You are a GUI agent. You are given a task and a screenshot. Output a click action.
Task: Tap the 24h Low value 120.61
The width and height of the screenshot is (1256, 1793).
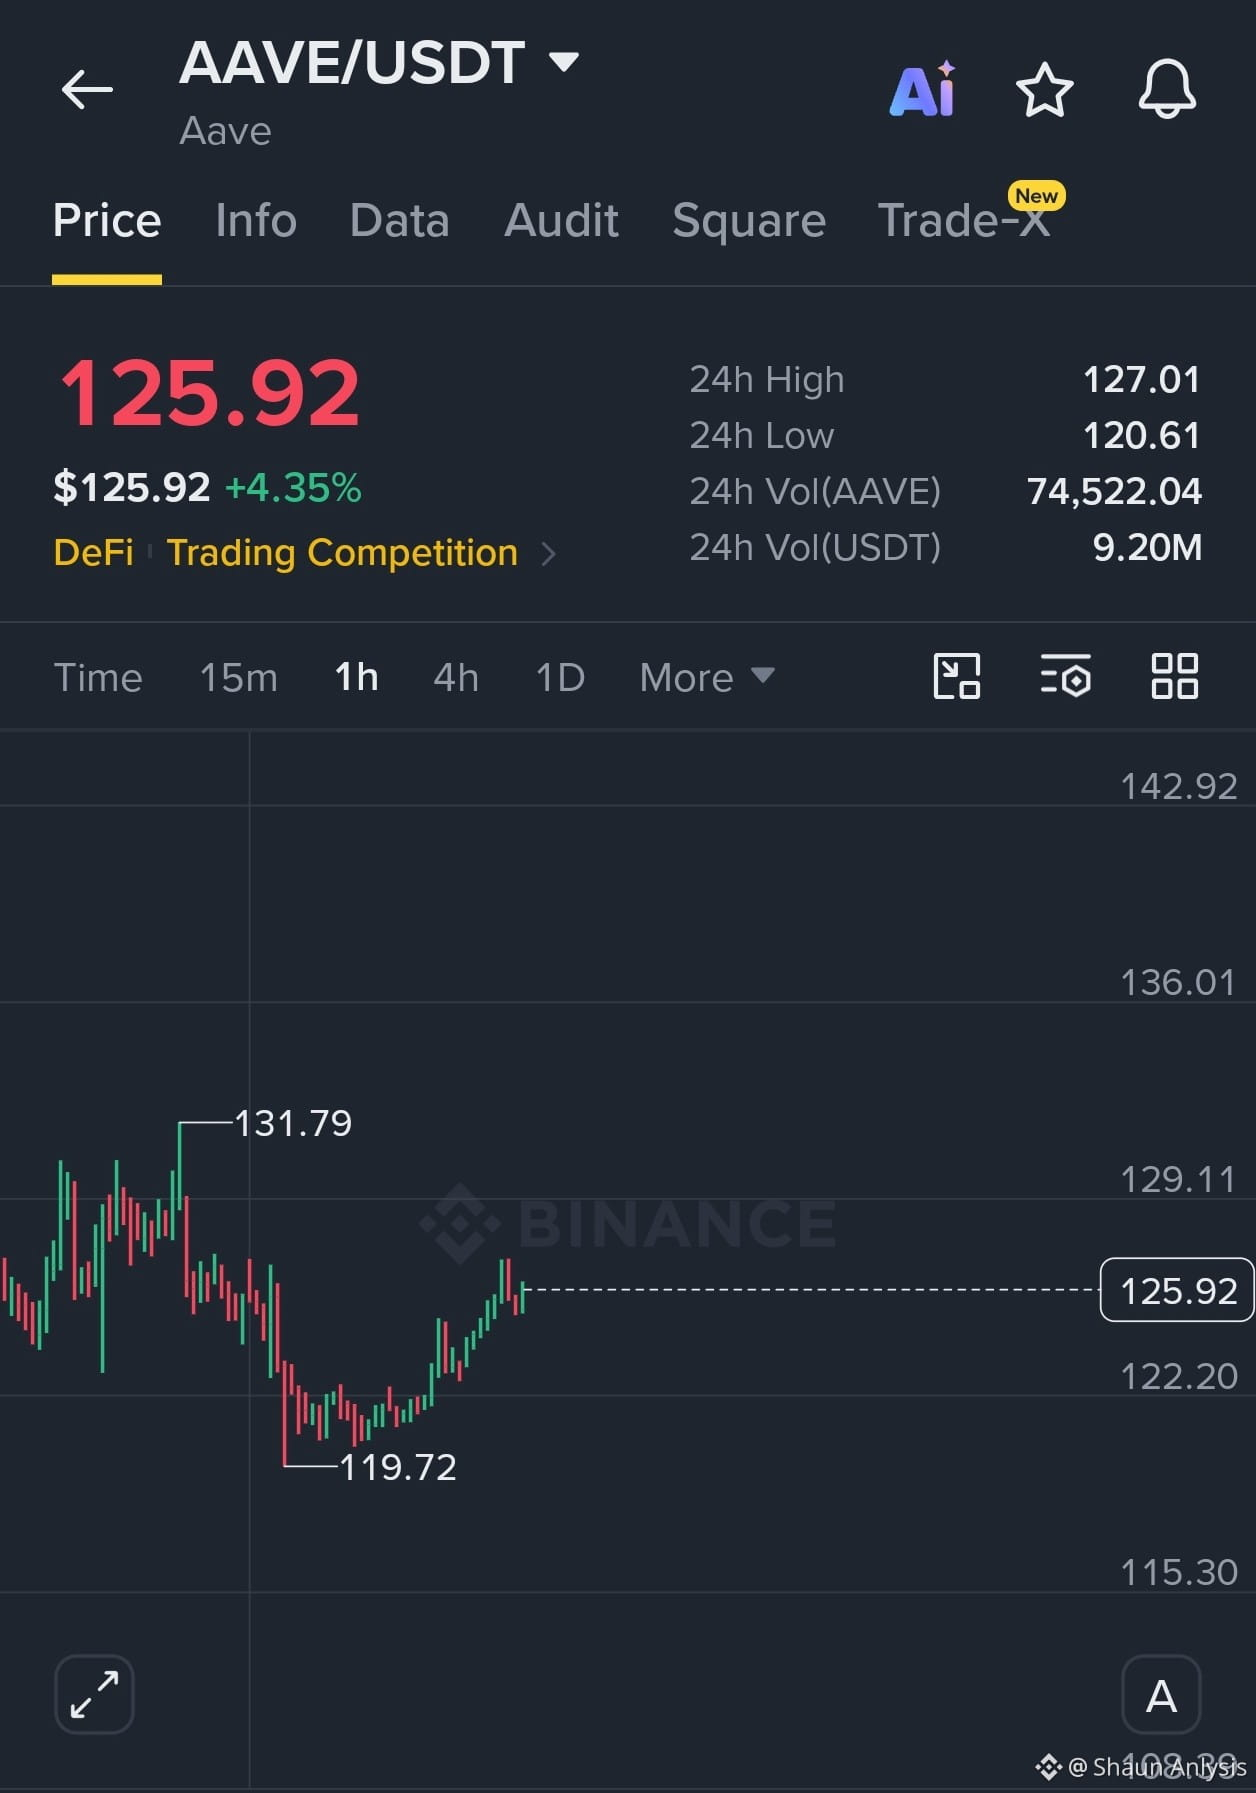click(x=1142, y=436)
